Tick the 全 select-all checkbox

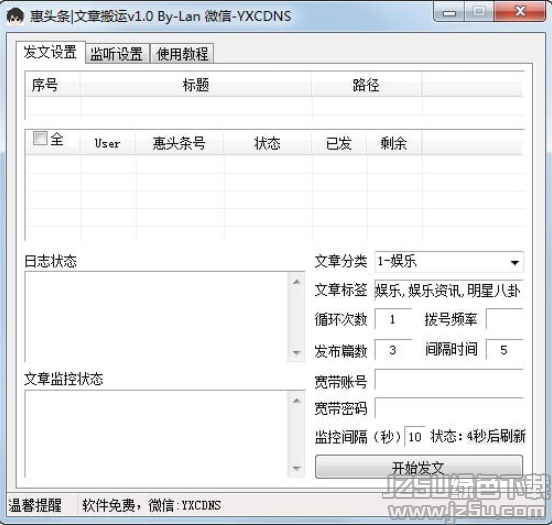tap(40, 138)
